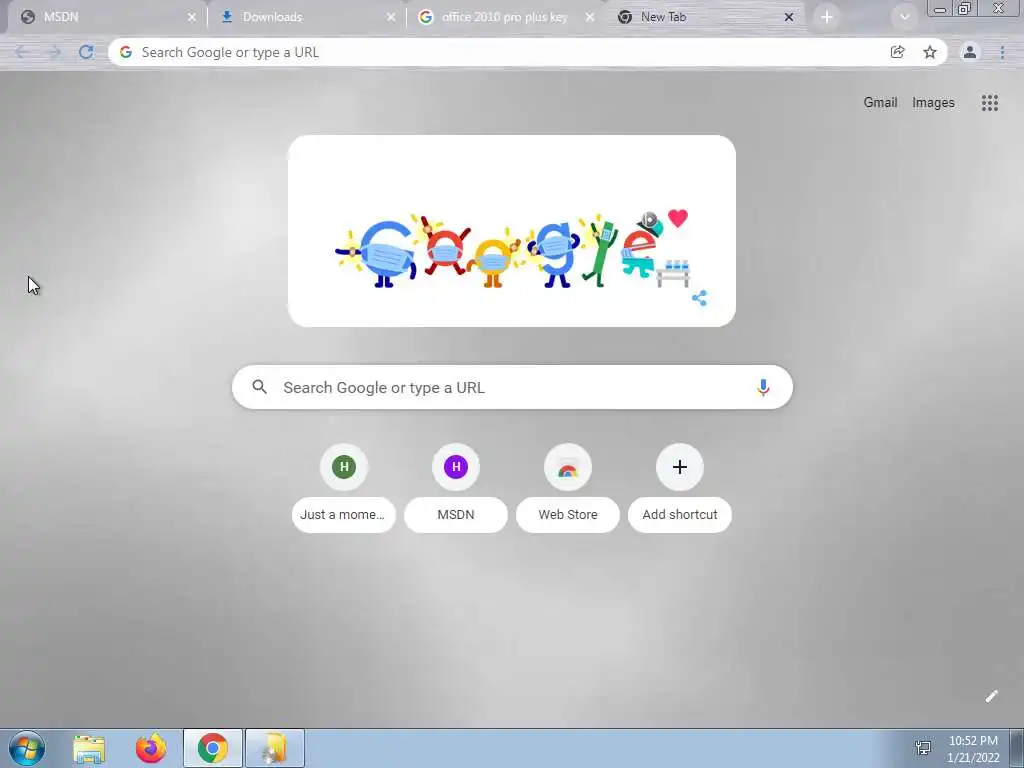This screenshot has height=768, width=1024.
Task: Bookmark this tab with the star icon
Action: point(930,52)
